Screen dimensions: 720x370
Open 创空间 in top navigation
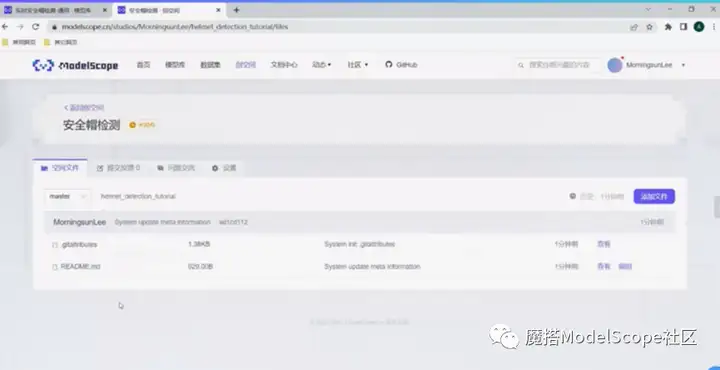point(246,65)
